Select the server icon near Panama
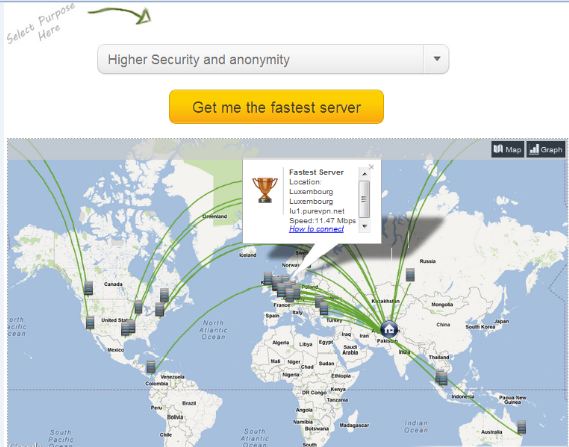 click(x=151, y=367)
